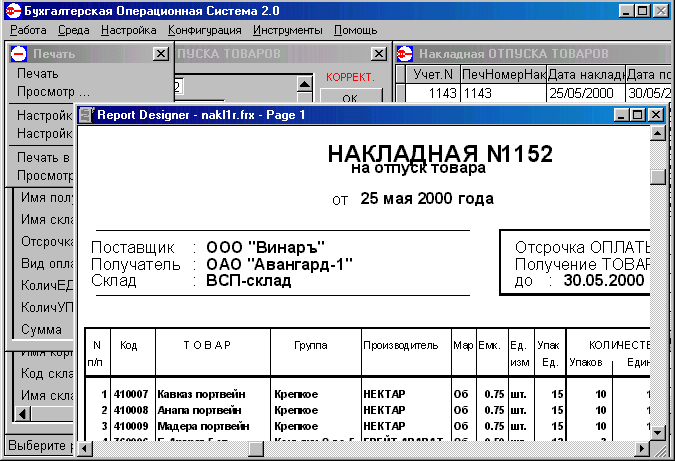Select Печать в item in Печать window
Image resolution: width=675 pixels, height=461 pixels.
point(43,158)
